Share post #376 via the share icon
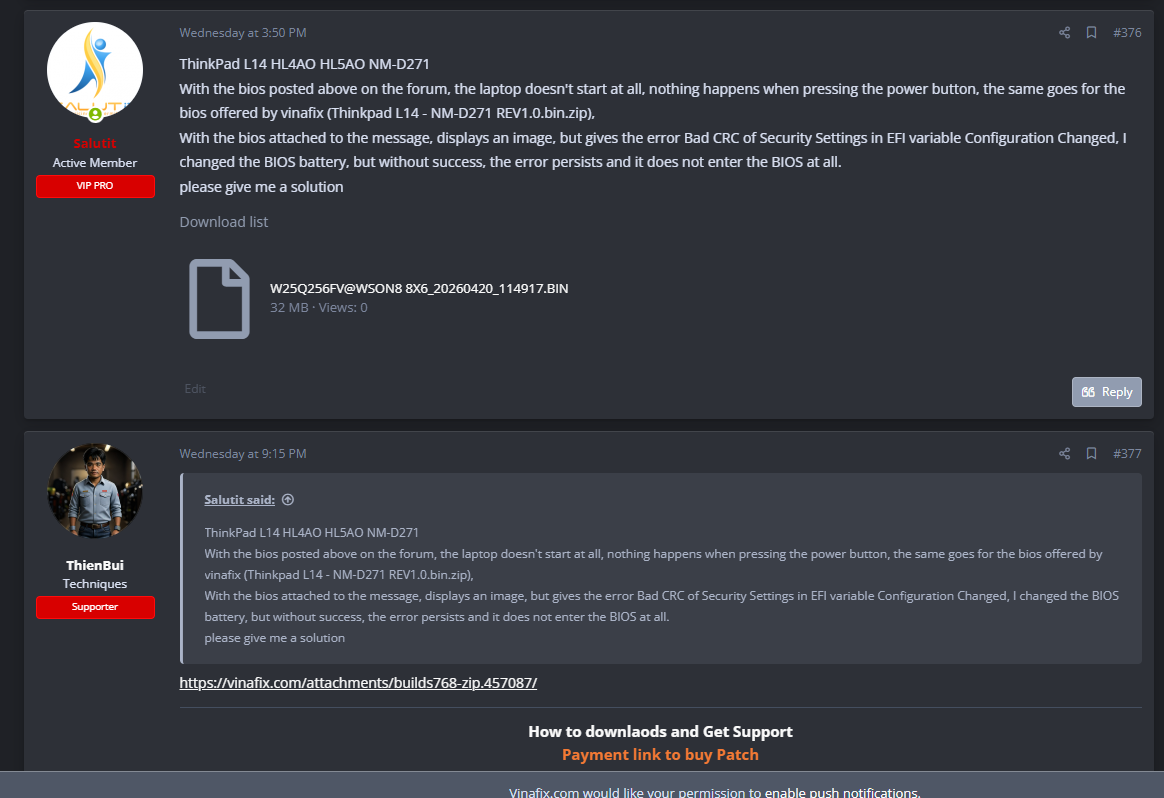The height and width of the screenshot is (798, 1164). pyautogui.click(x=1064, y=32)
